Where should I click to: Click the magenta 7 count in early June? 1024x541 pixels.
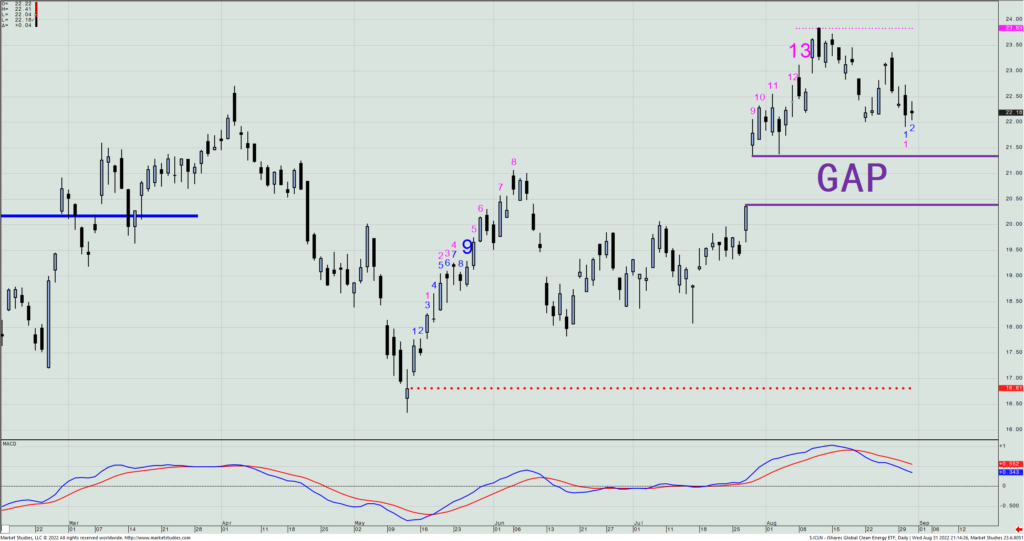click(x=501, y=187)
